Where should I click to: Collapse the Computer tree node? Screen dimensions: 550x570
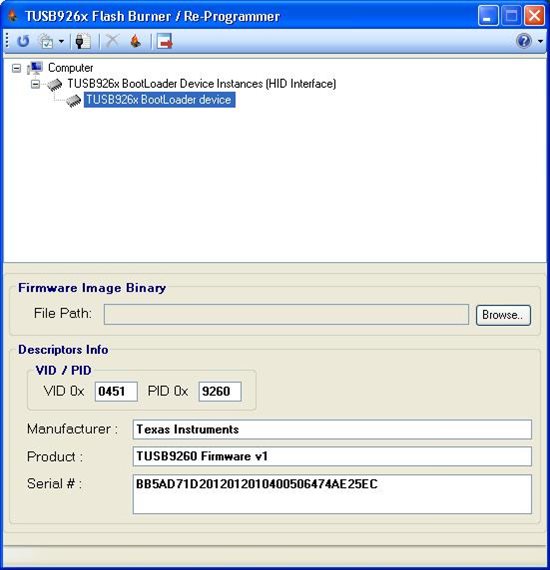(x=16, y=68)
